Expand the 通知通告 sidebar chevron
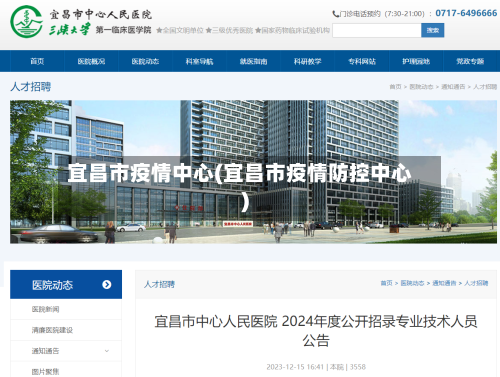 [x=107, y=351]
